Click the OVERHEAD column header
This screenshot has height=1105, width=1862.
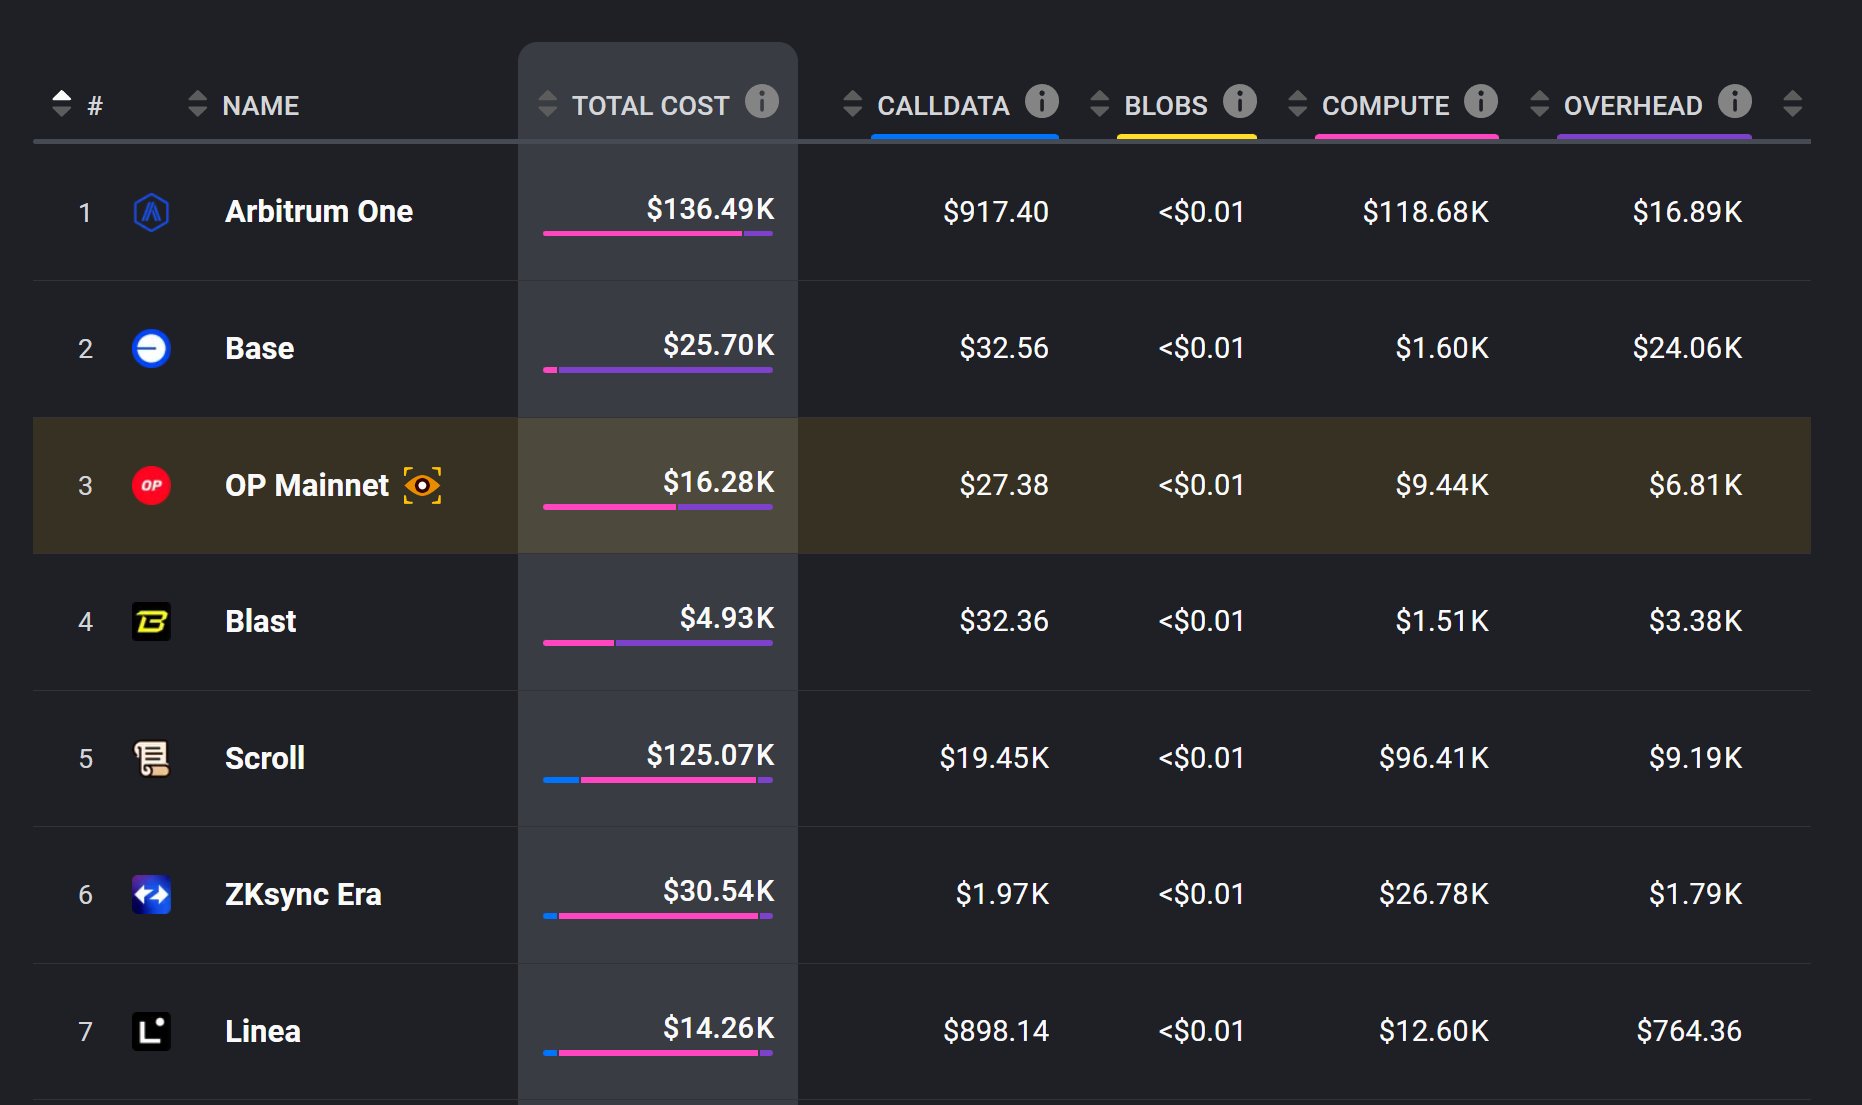[1633, 106]
